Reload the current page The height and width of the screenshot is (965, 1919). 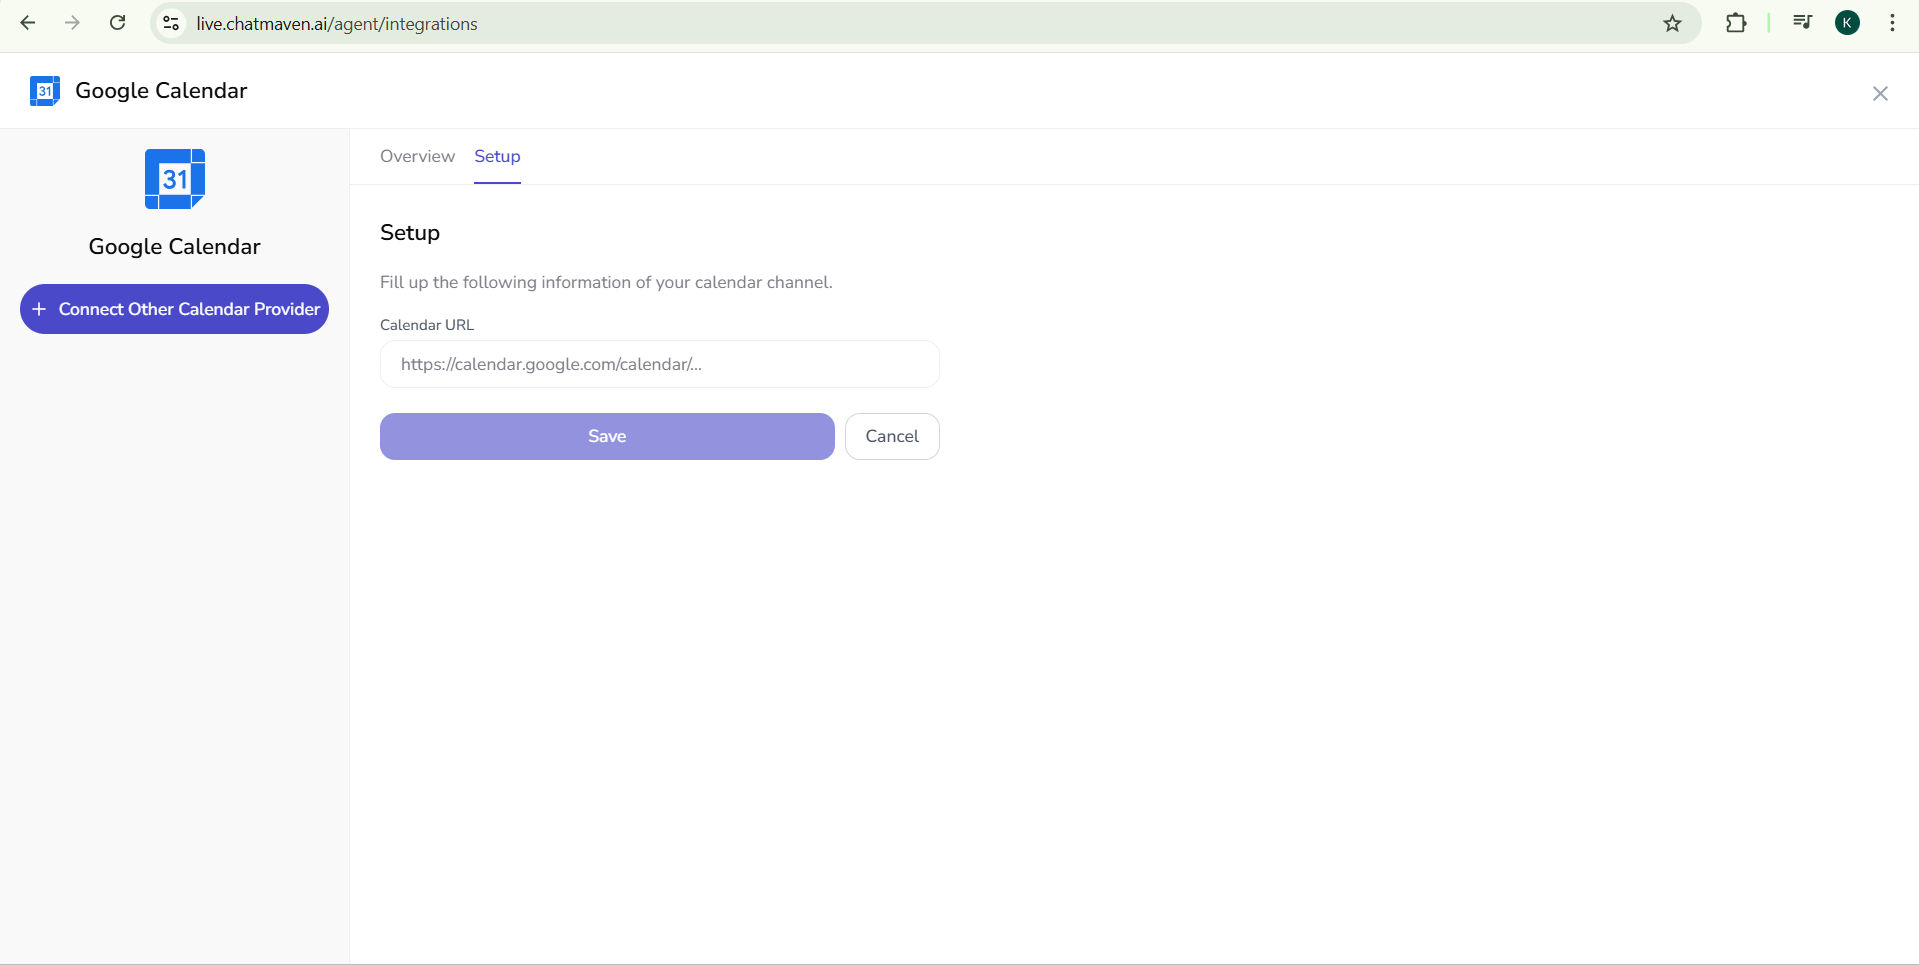[x=117, y=23]
